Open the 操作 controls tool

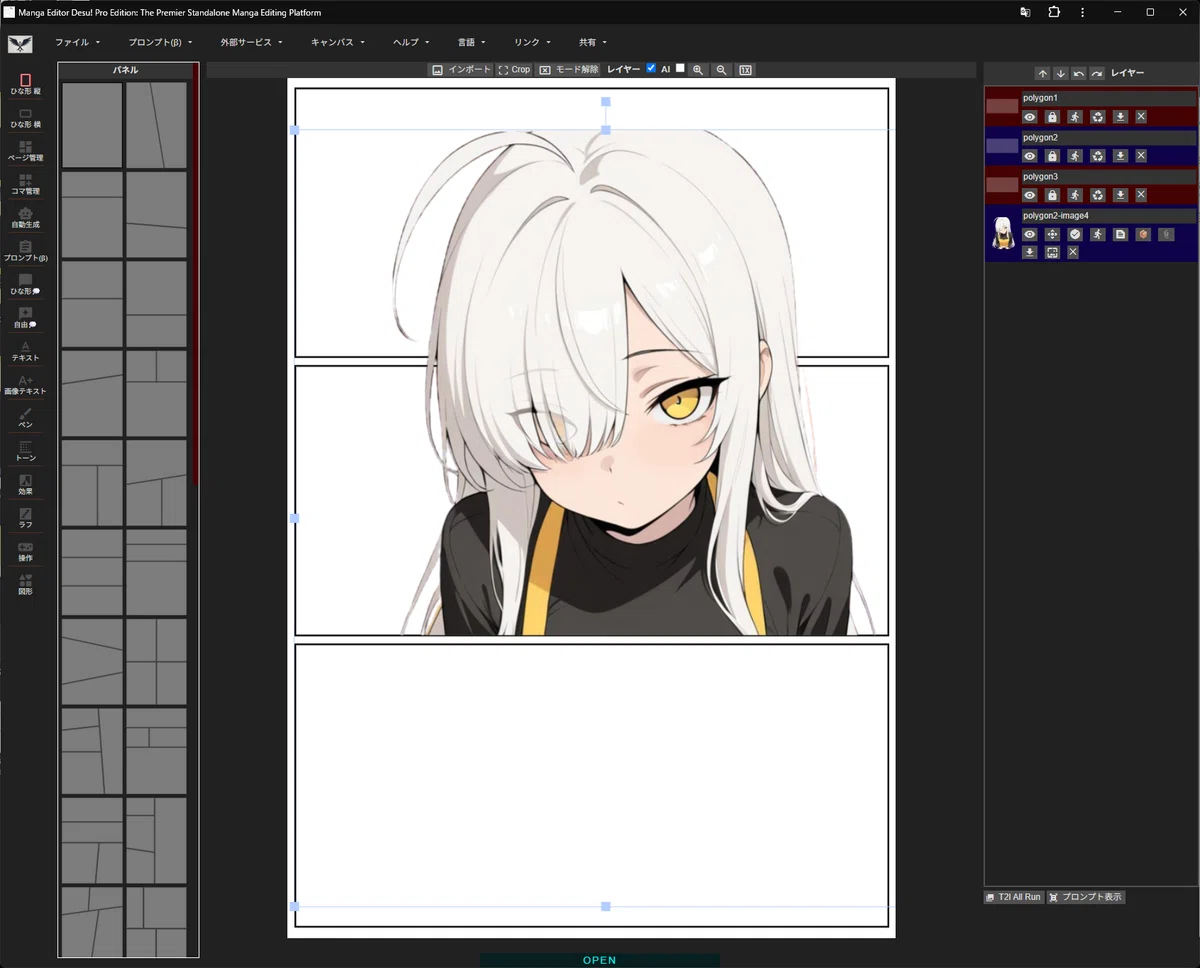(25, 551)
